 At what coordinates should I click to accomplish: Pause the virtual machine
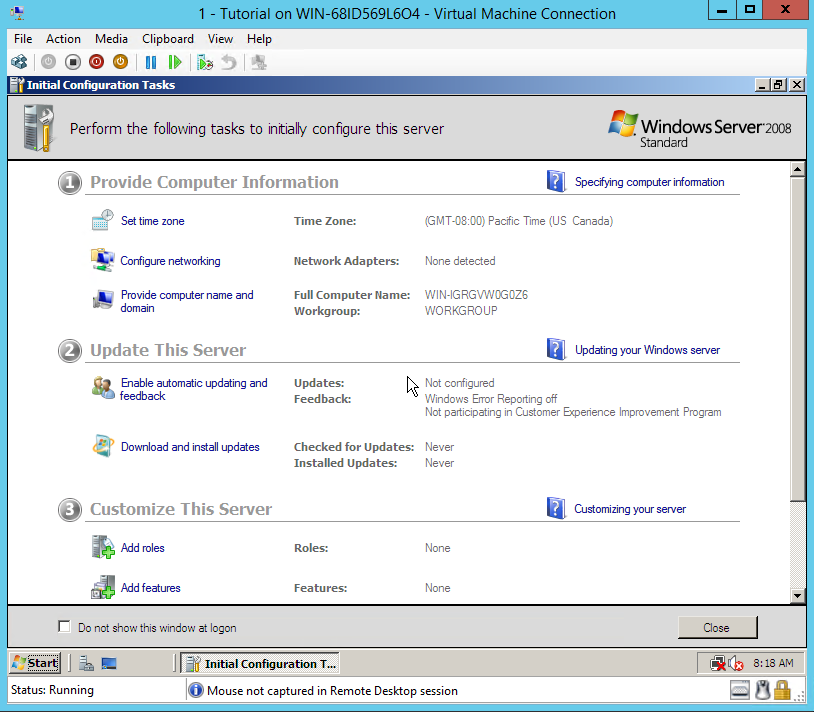(151, 62)
